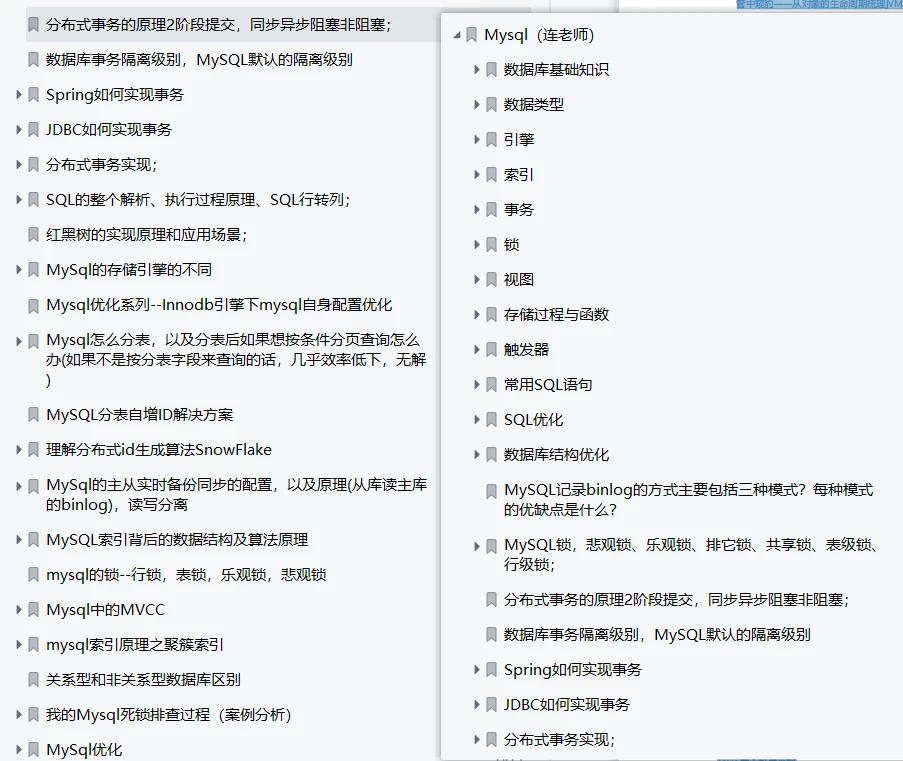Select MySQL分表自增ID解决方案 bookmark
903x761 pixels.
coord(140,415)
